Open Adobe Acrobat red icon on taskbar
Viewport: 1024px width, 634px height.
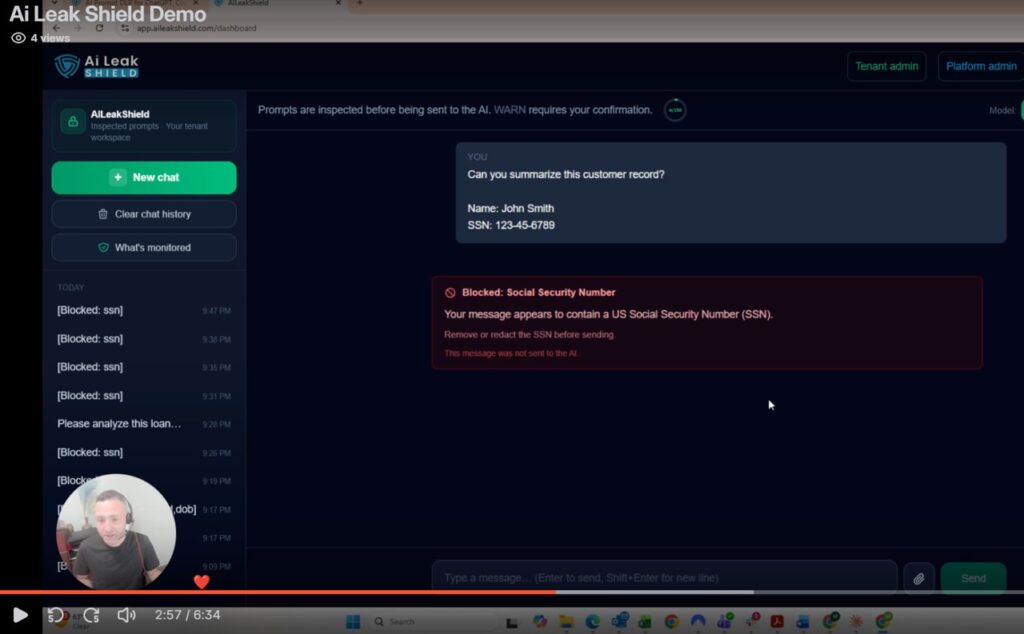pyautogui.click(x=776, y=622)
